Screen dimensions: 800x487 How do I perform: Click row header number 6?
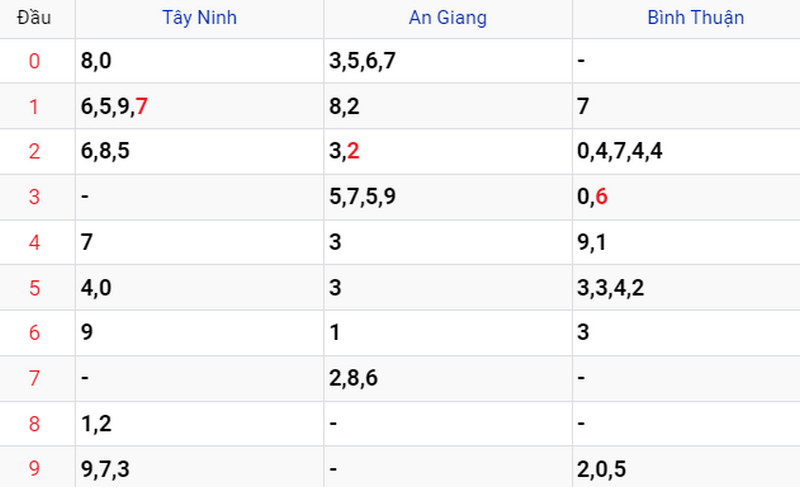click(35, 333)
